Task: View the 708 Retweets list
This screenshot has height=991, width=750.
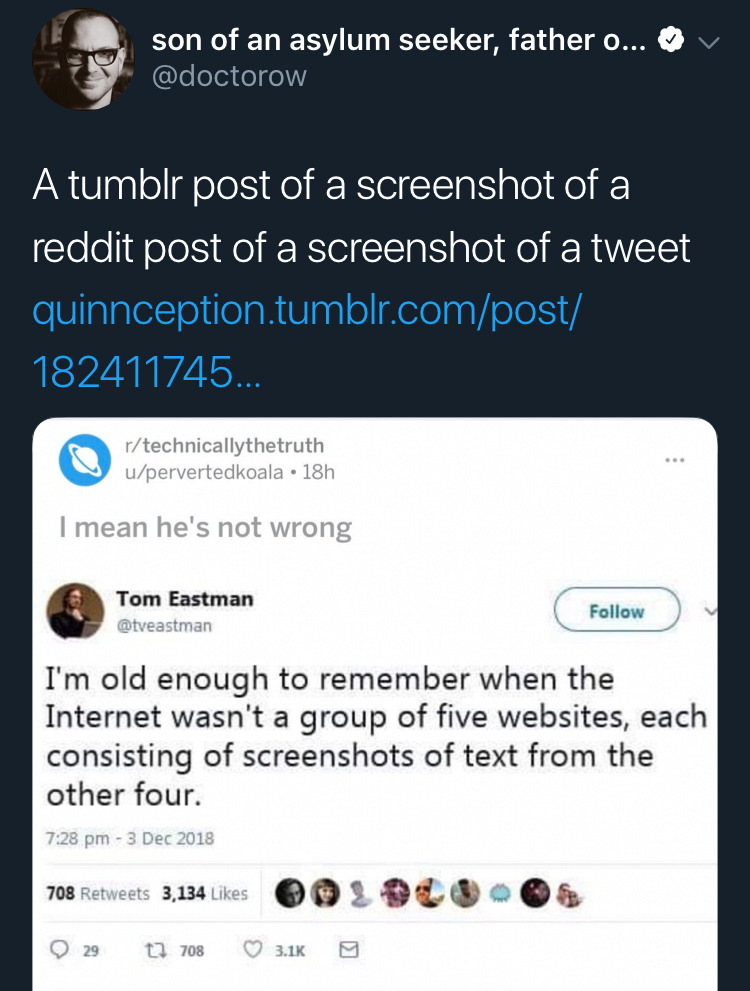Action: pos(99,893)
